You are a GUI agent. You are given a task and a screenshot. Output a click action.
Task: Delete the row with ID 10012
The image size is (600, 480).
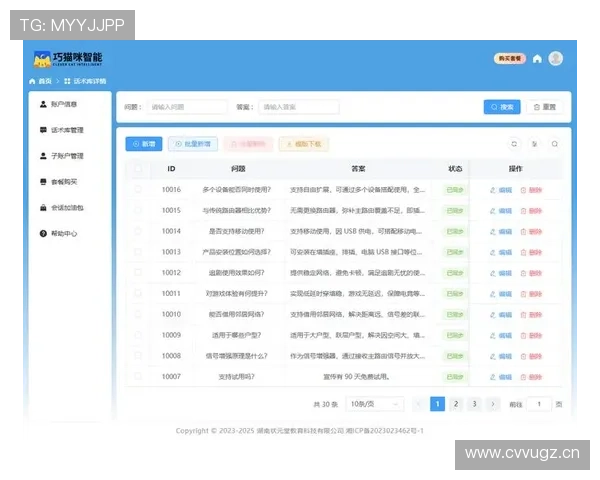pyautogui.click(x=531, y=273)
